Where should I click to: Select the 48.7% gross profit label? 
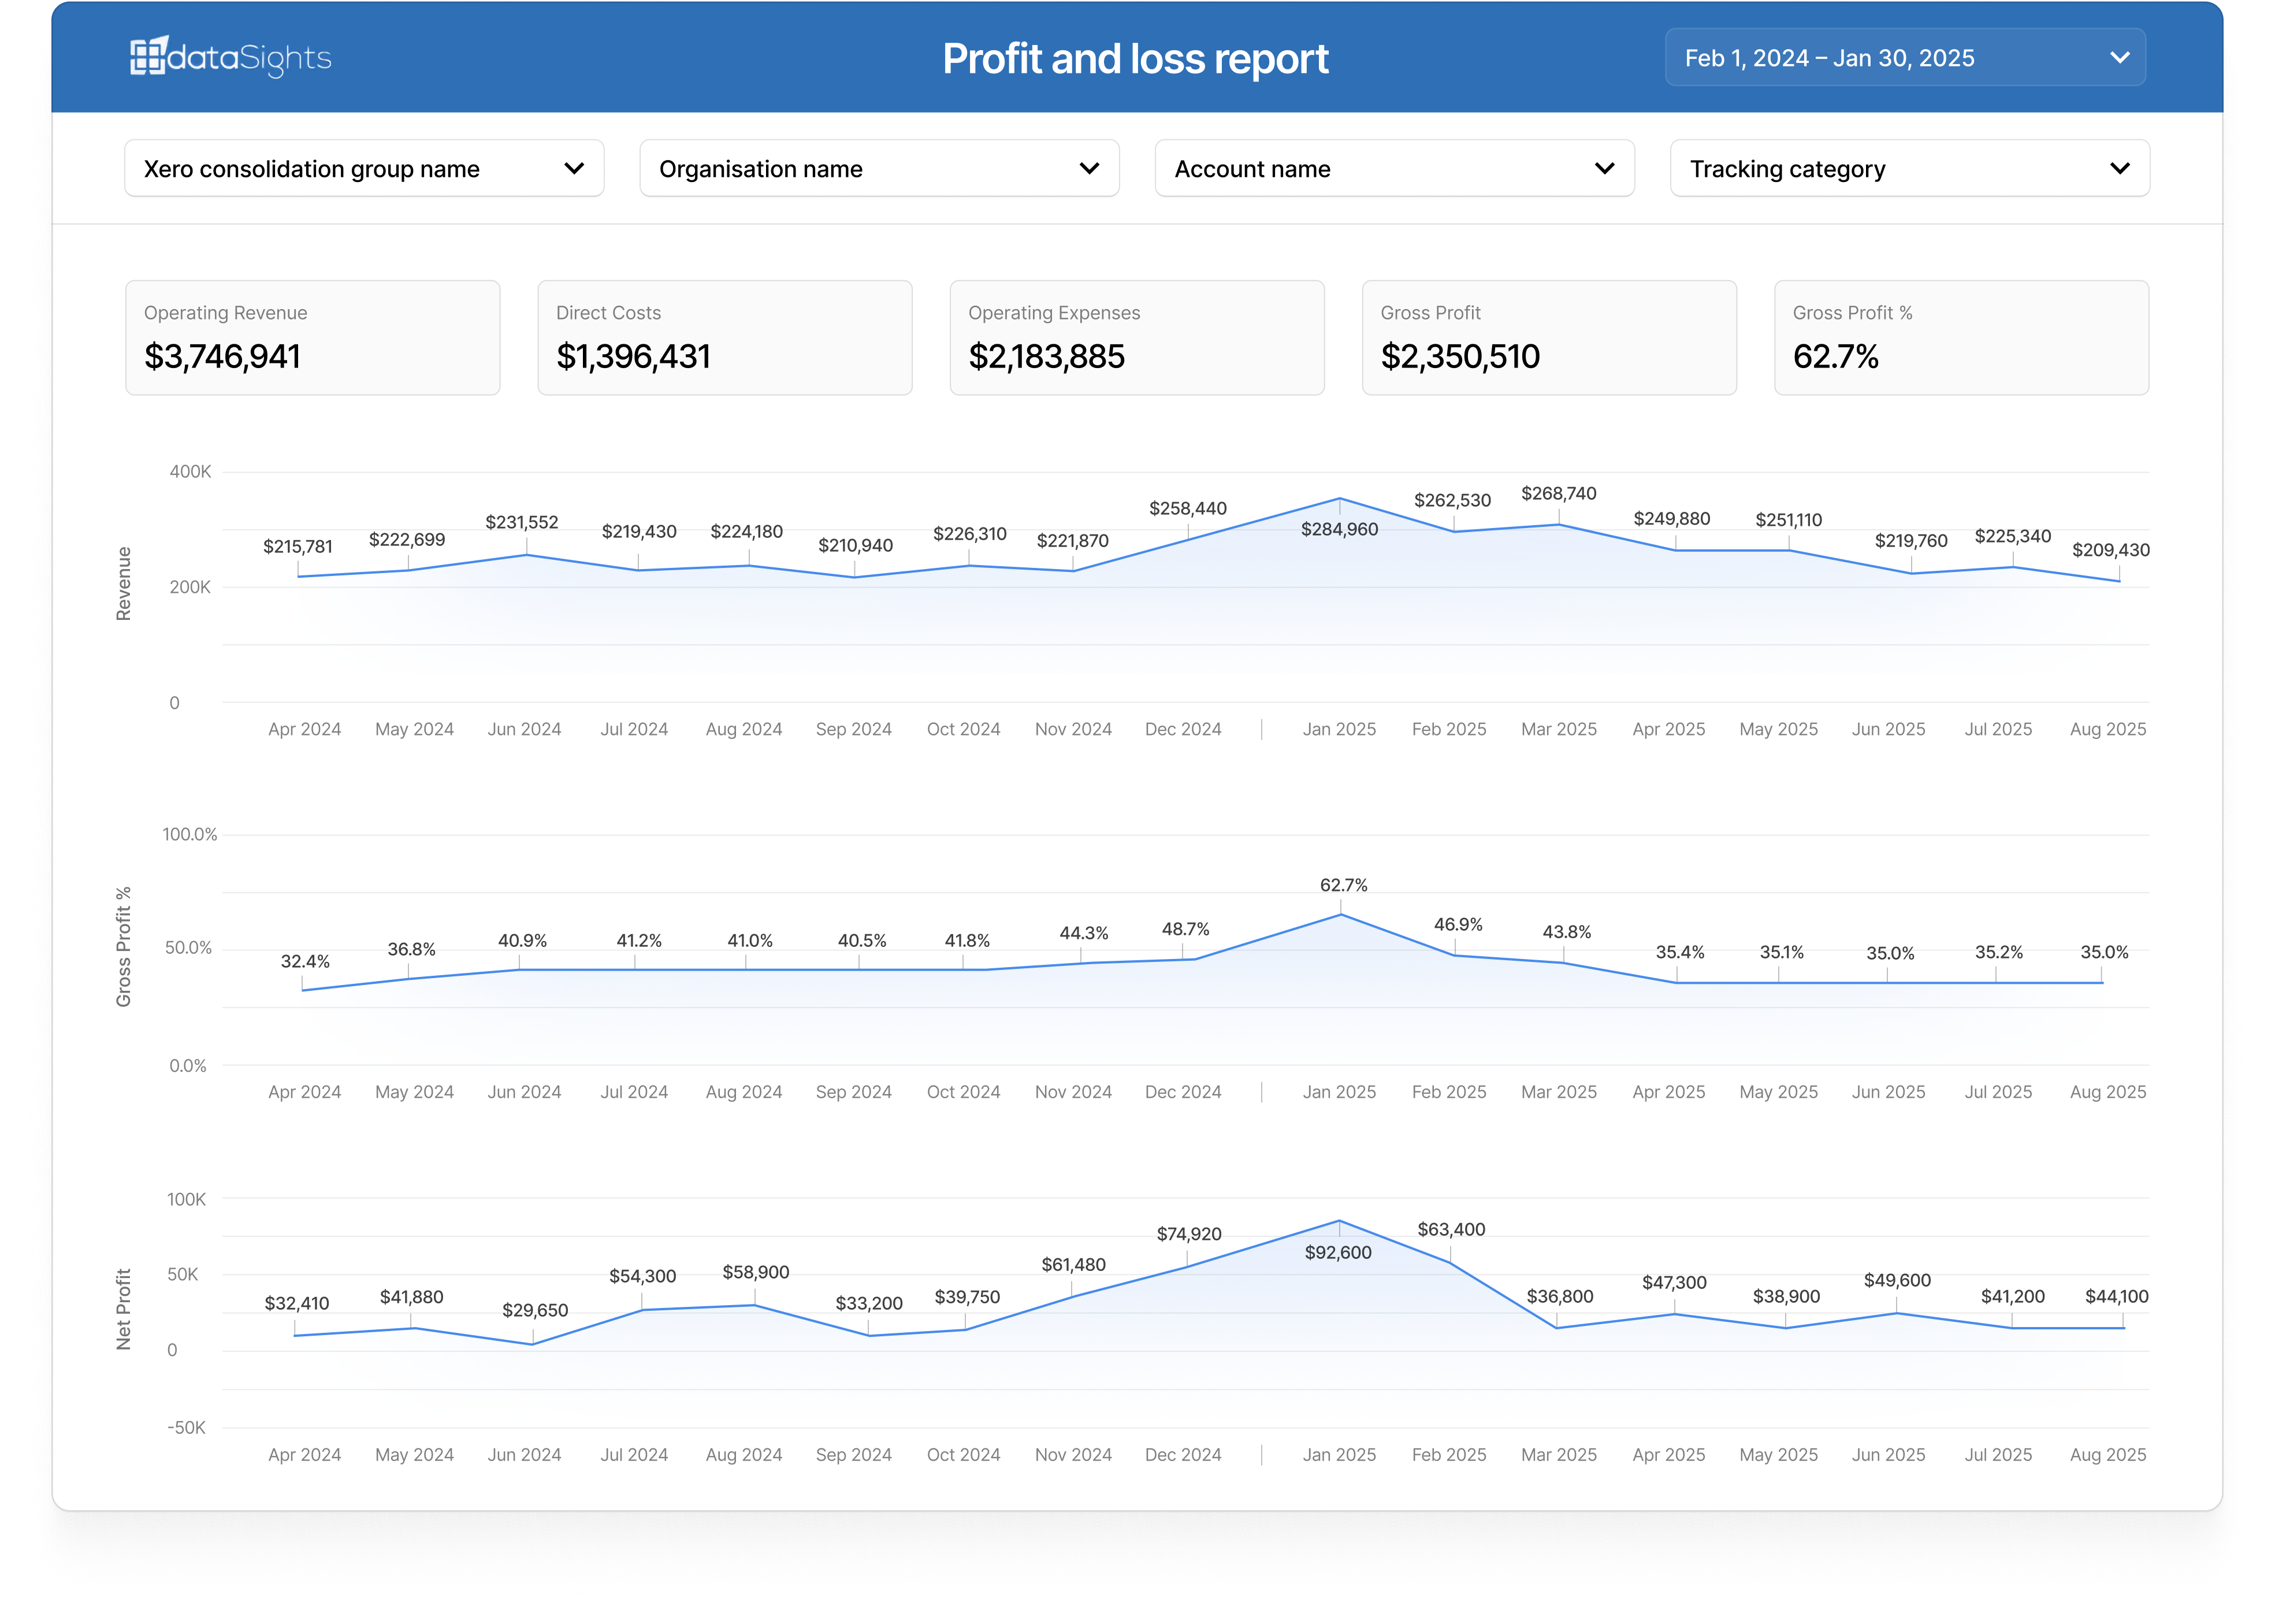click(x=1185, y=929)
